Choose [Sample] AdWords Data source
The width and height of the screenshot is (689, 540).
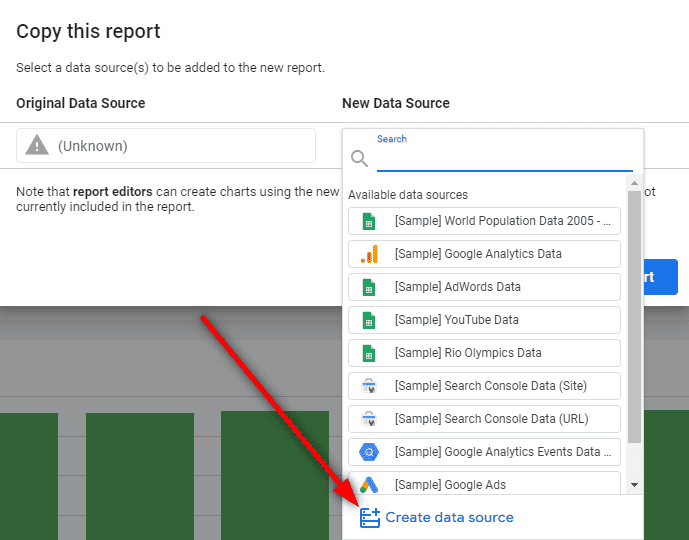click(x=484, y=287)
